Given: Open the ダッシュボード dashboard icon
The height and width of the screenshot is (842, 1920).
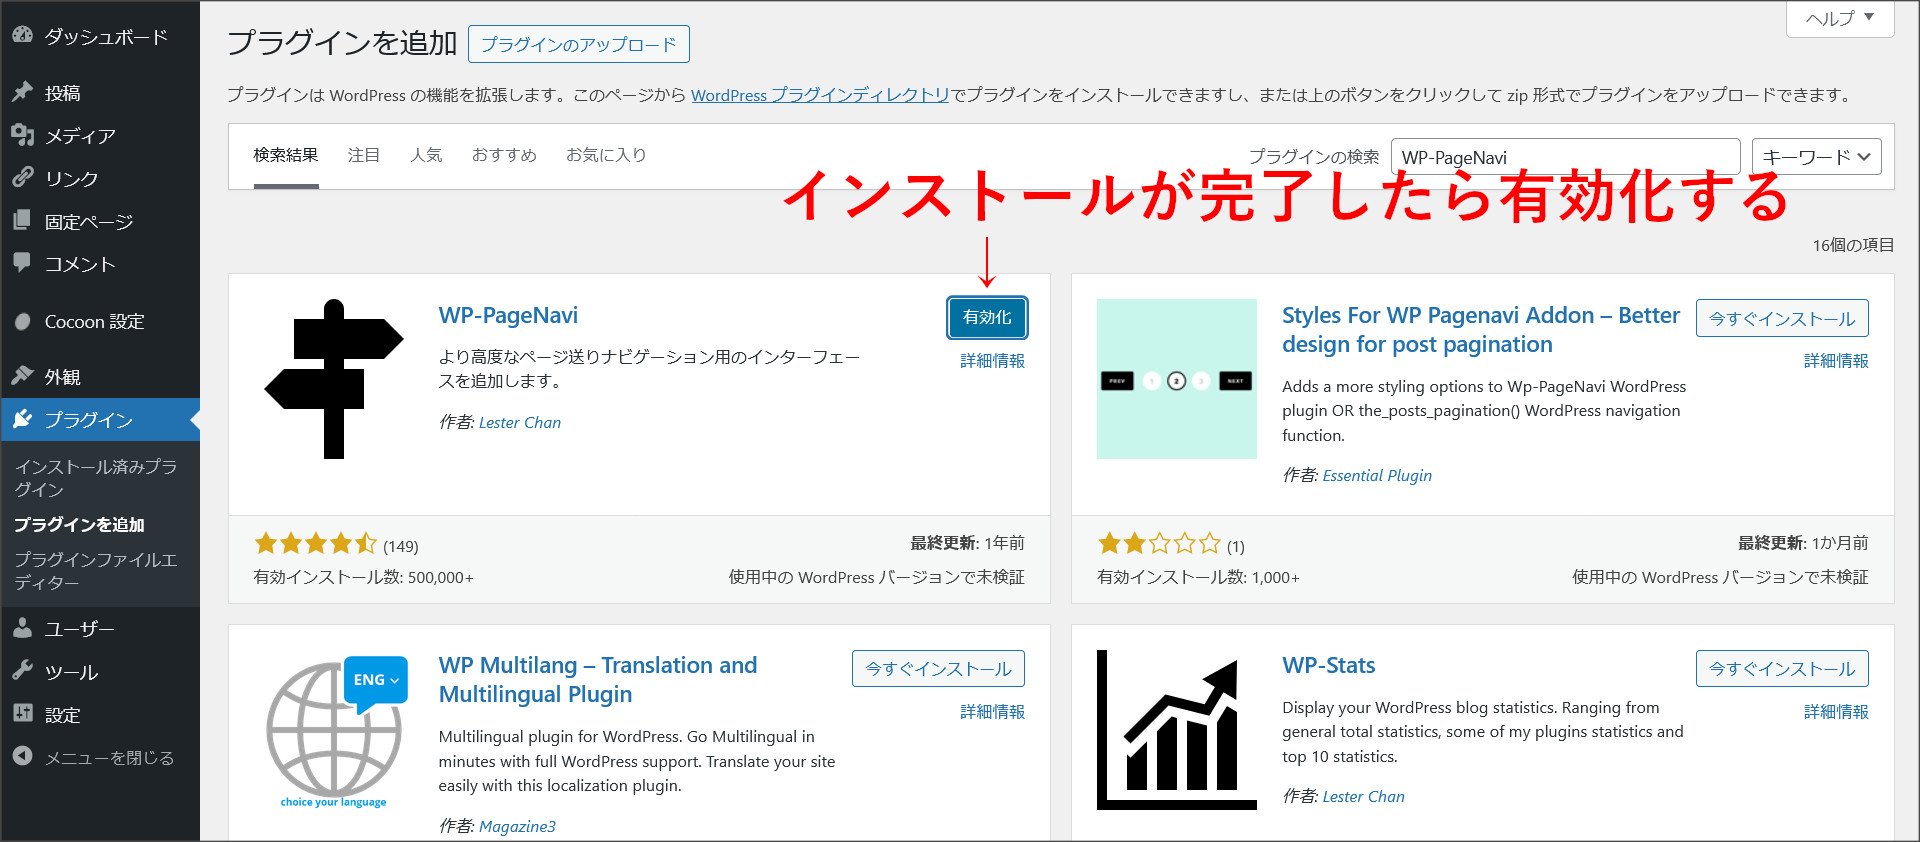Looking at the screenshot, I should [x=22, y=36].
